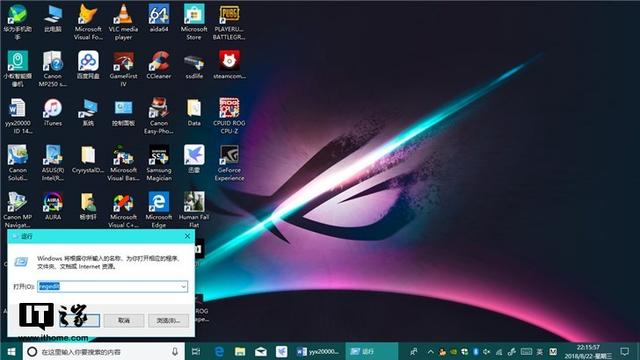This screenshot has height=360, width=640.
Task: Select the Microsoft Visual Basic desktop icon
Action: [x=123, y=163]
